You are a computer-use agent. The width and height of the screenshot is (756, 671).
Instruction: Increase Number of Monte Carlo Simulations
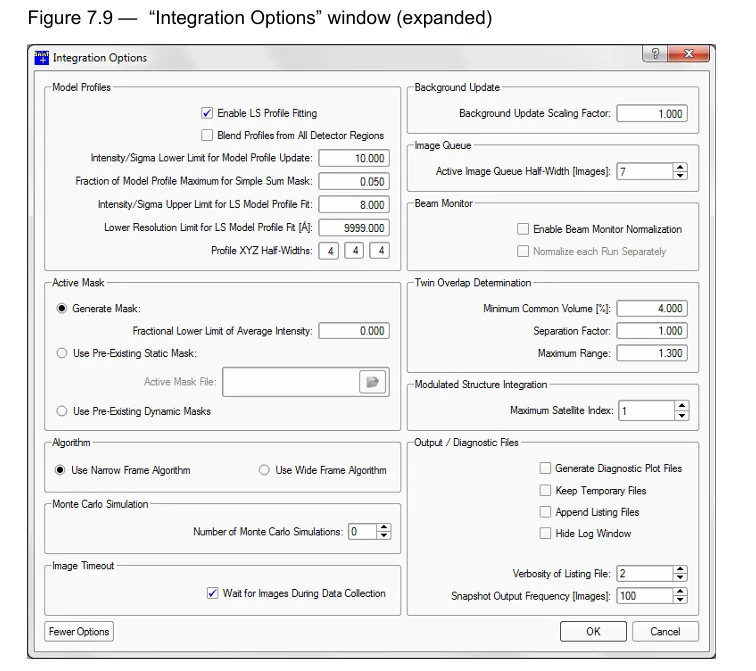(x=384, y=528)
